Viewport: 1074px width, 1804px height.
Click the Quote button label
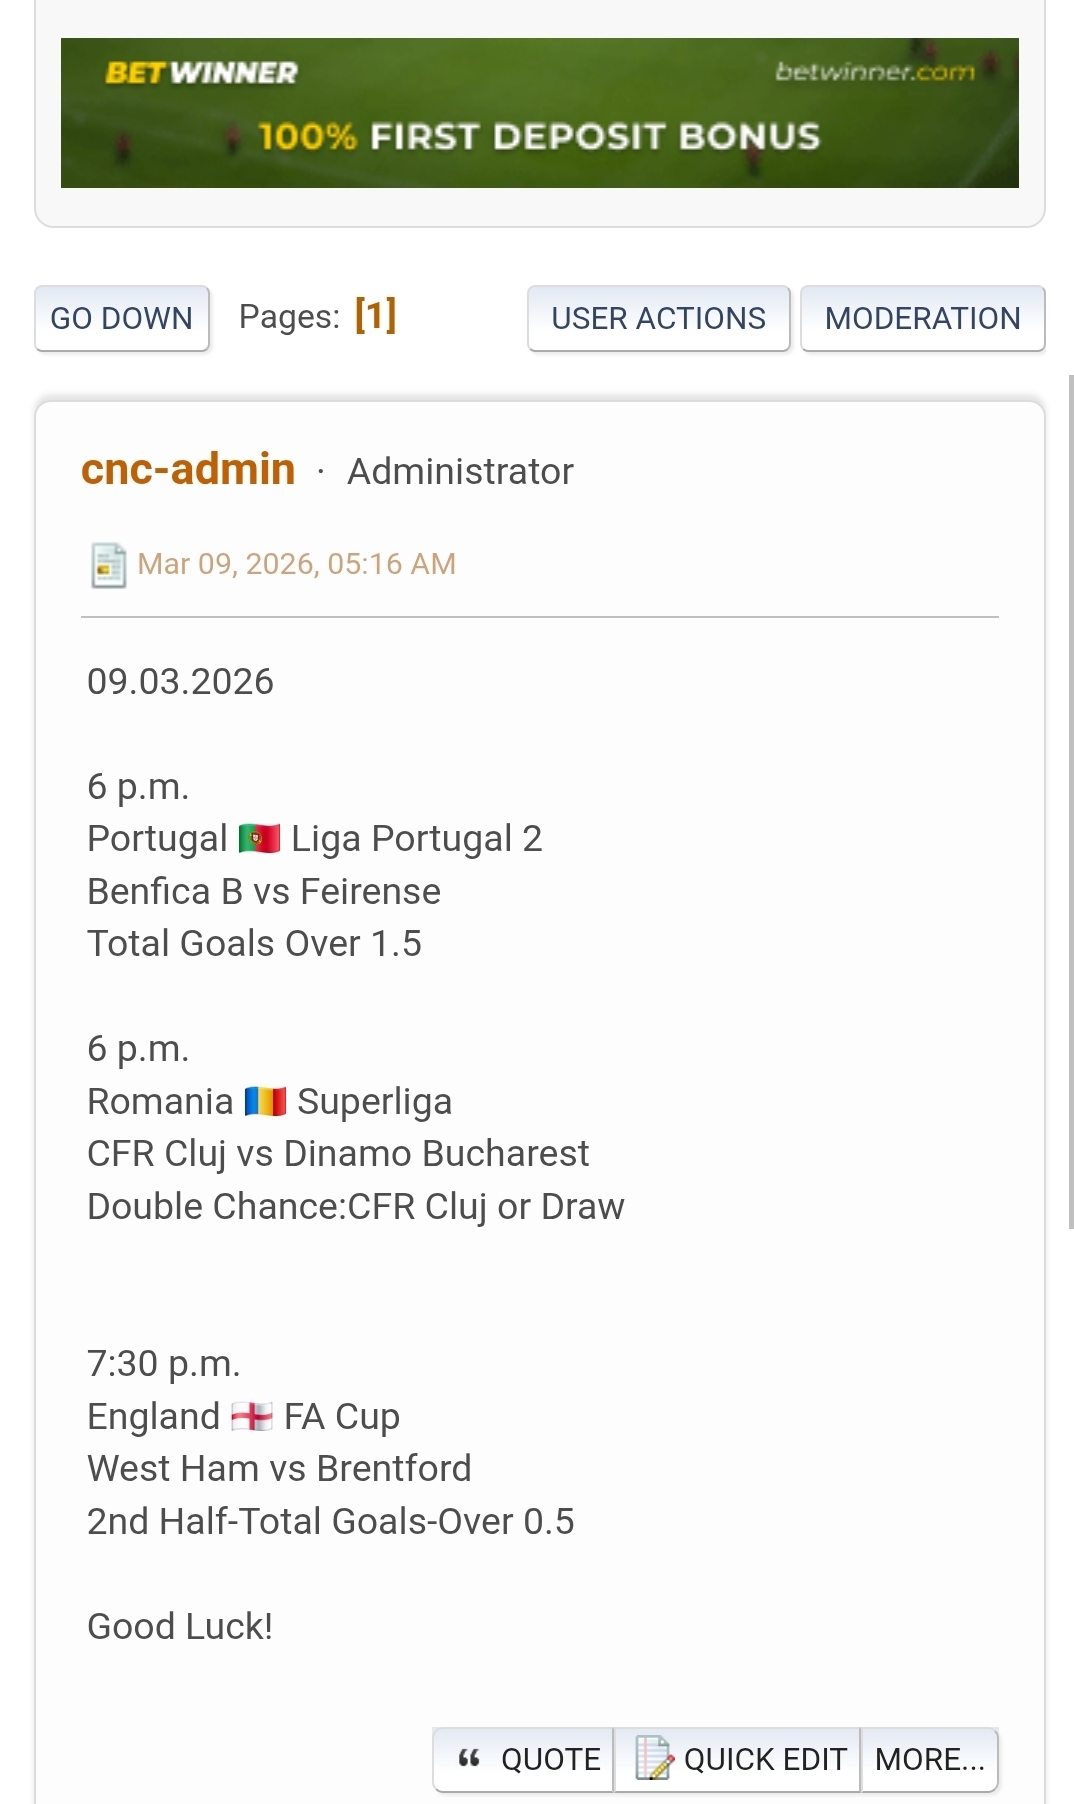pyautogui.click(x=550, y=1759)
